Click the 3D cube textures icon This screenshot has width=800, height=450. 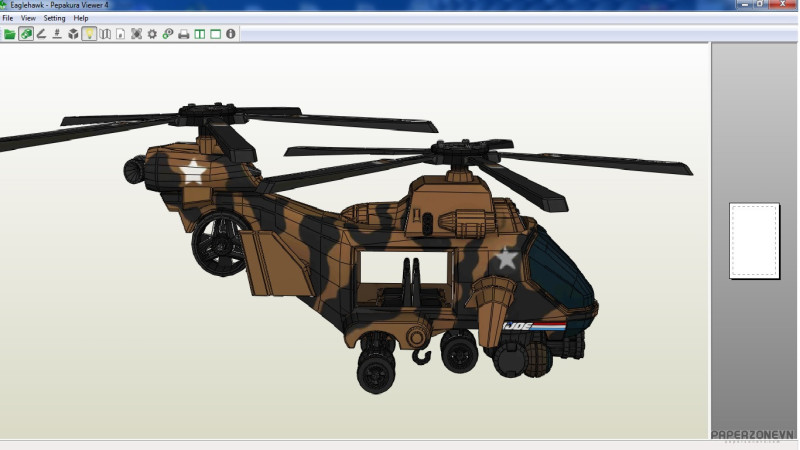(x=73, y=34)
